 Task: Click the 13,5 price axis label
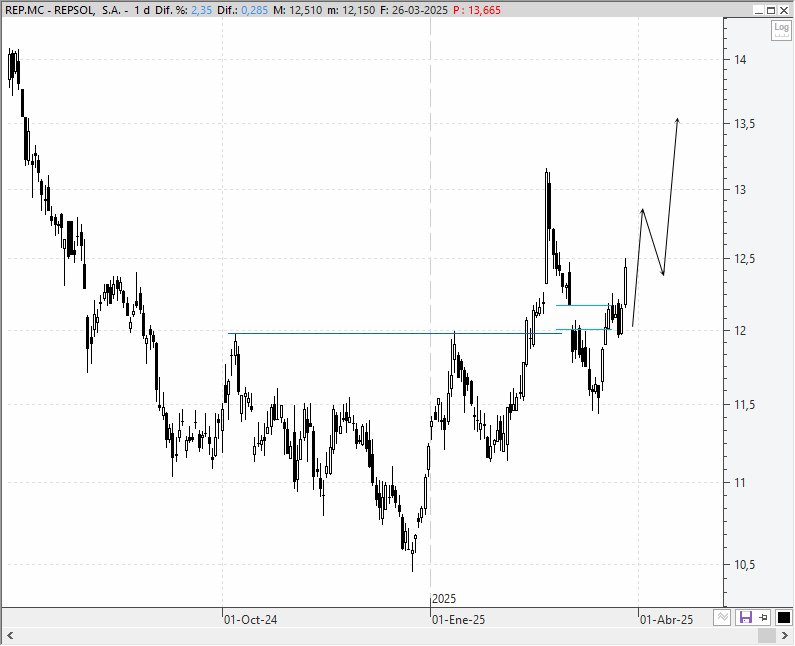744,124
